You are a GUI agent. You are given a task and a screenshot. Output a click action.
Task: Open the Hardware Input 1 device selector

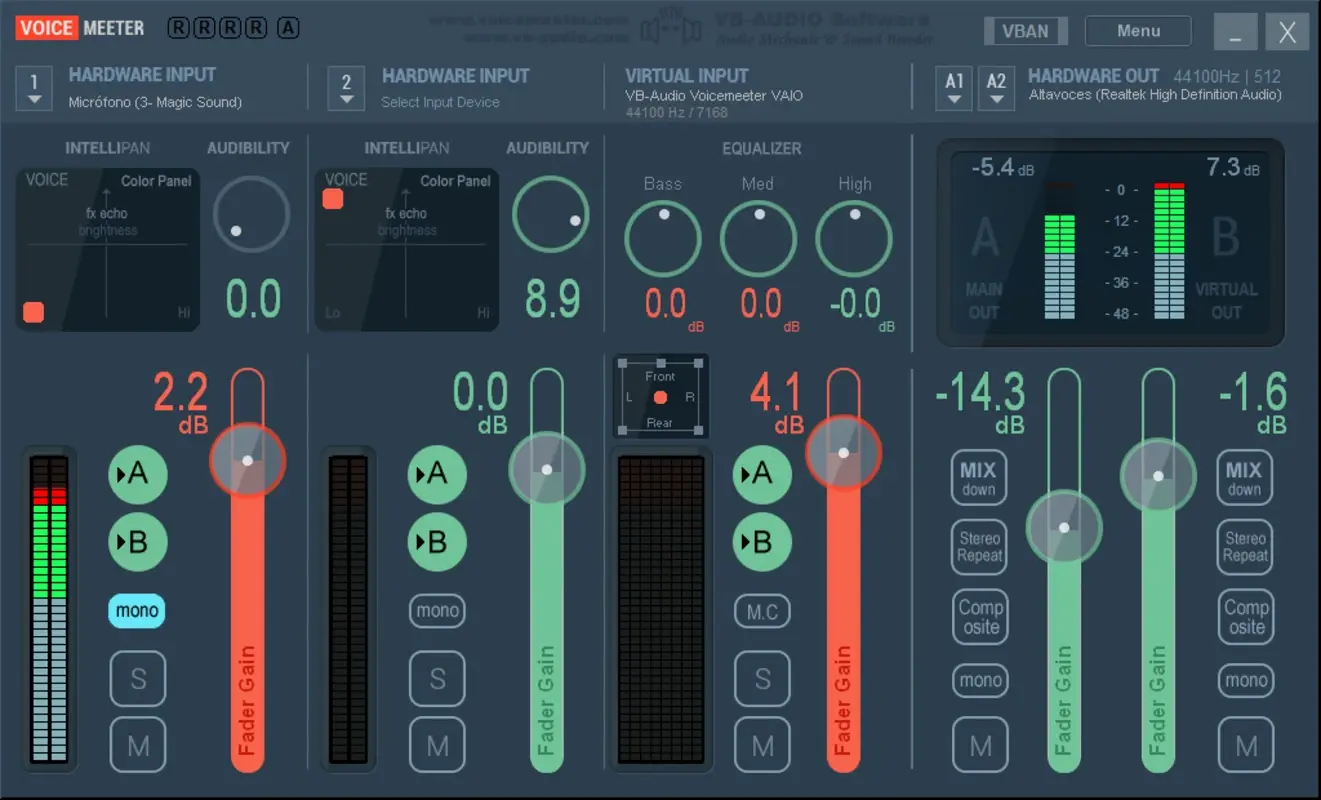[33, 88]
